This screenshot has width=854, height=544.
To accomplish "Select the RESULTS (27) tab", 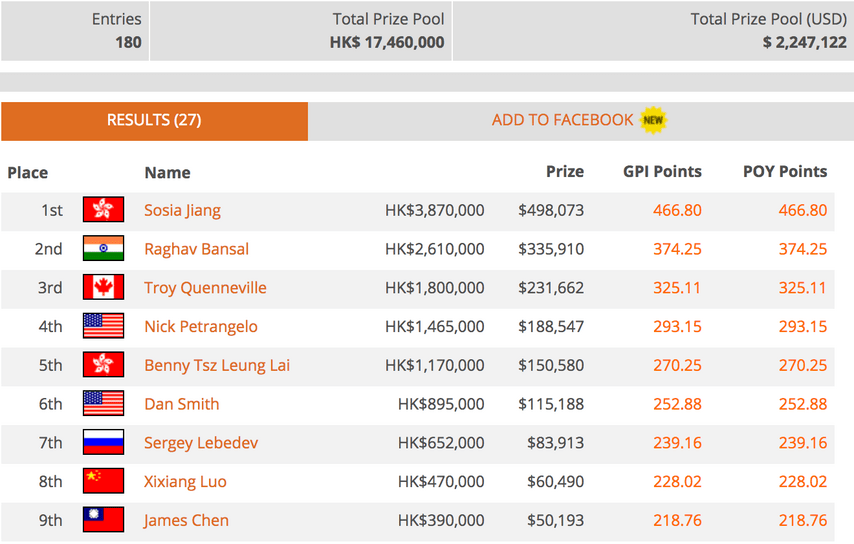I will (154, 121).
